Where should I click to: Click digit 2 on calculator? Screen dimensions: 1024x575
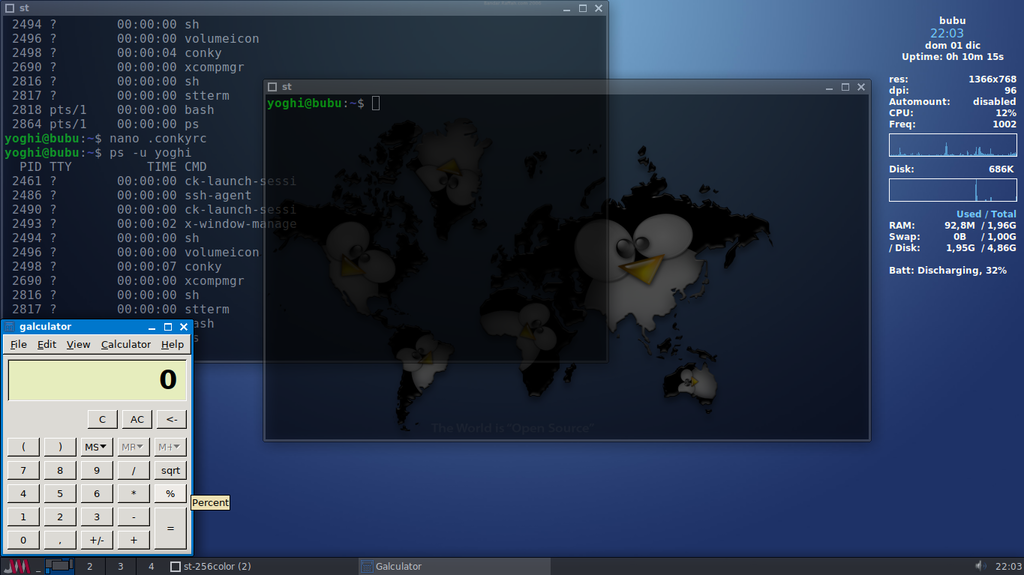[60, 517]
